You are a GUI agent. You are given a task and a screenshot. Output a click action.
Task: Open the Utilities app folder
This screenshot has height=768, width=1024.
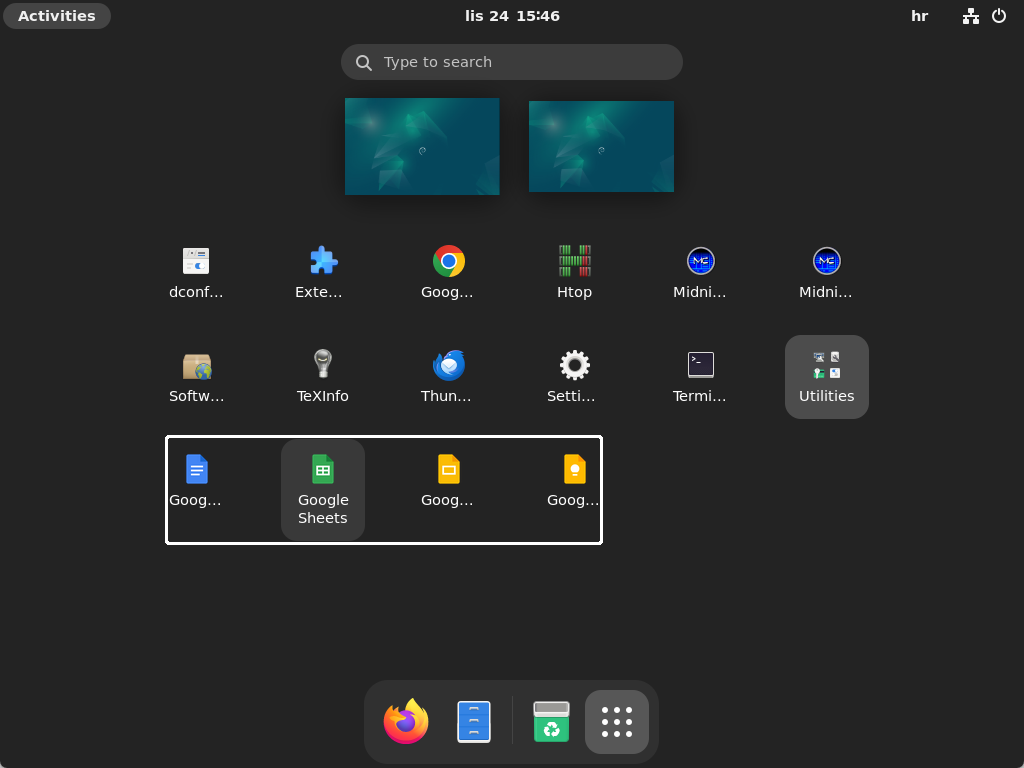coord(827,377)
